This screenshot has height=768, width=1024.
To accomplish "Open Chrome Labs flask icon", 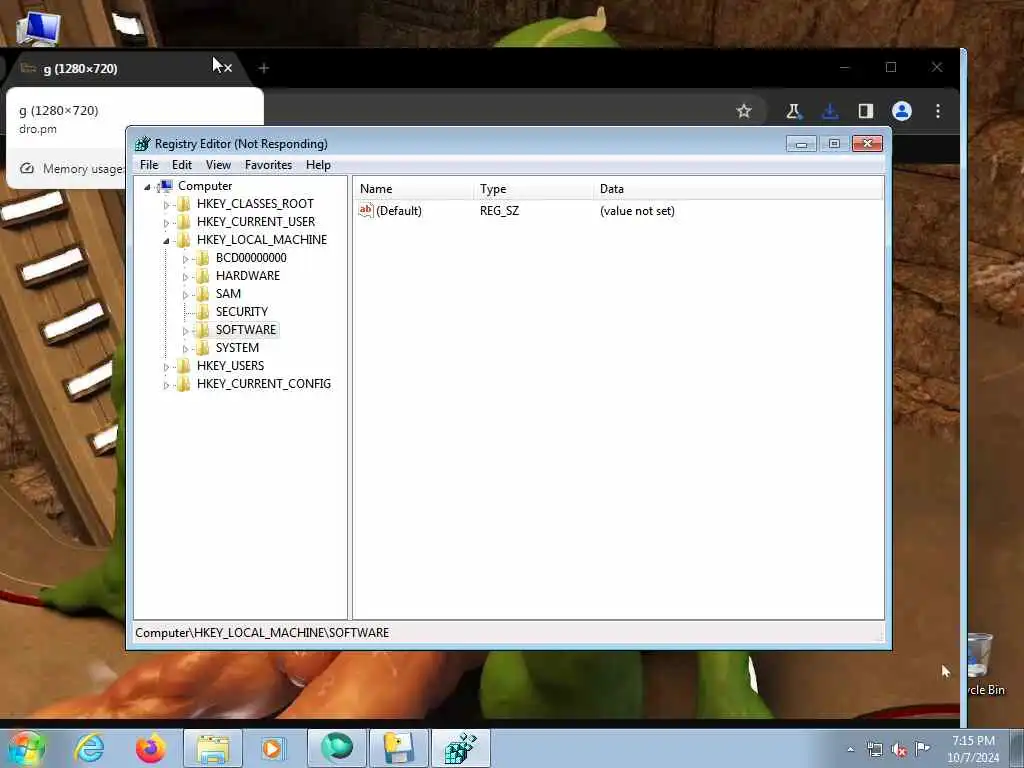I will 793,111.
